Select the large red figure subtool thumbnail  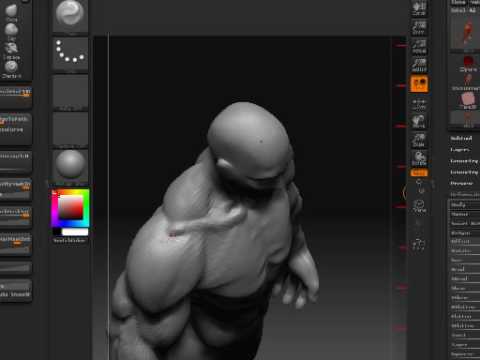(x=468, y=32)
